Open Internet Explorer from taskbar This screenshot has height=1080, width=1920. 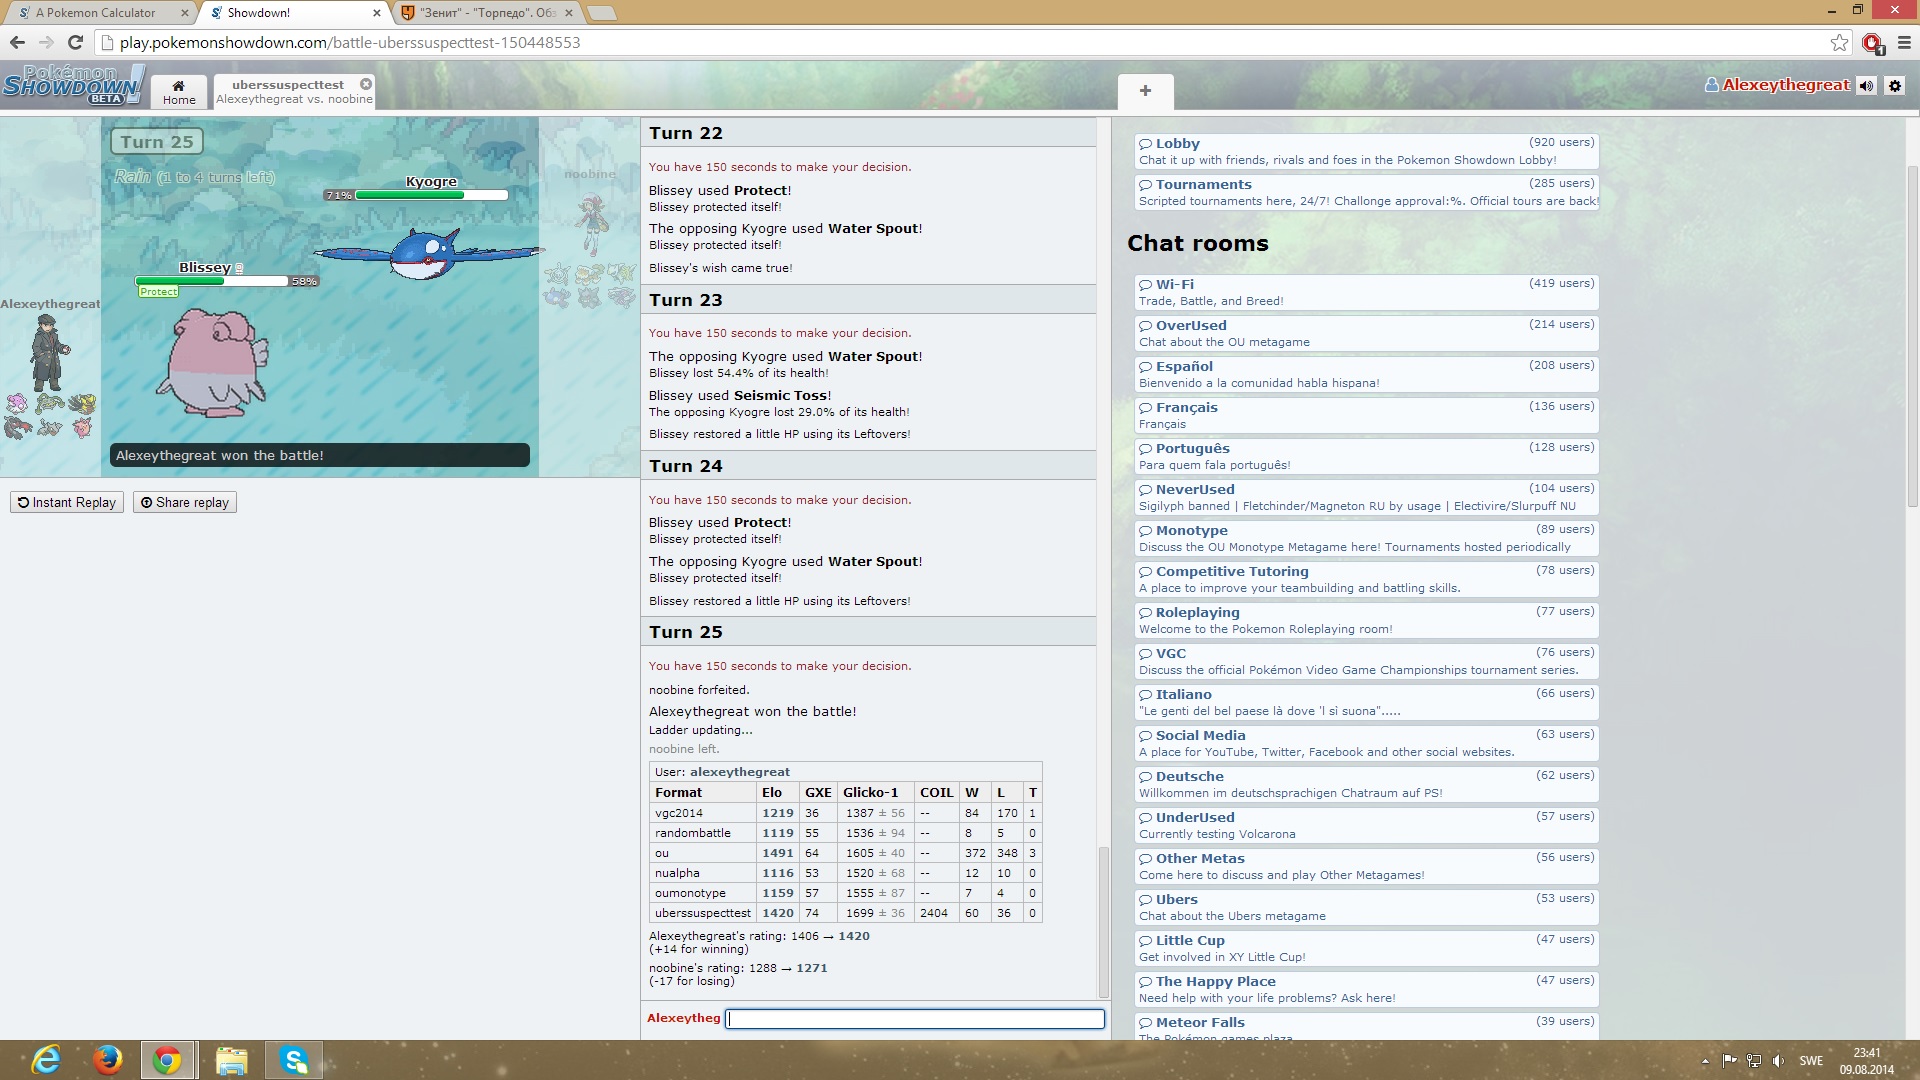click(x=46, y=1060)
